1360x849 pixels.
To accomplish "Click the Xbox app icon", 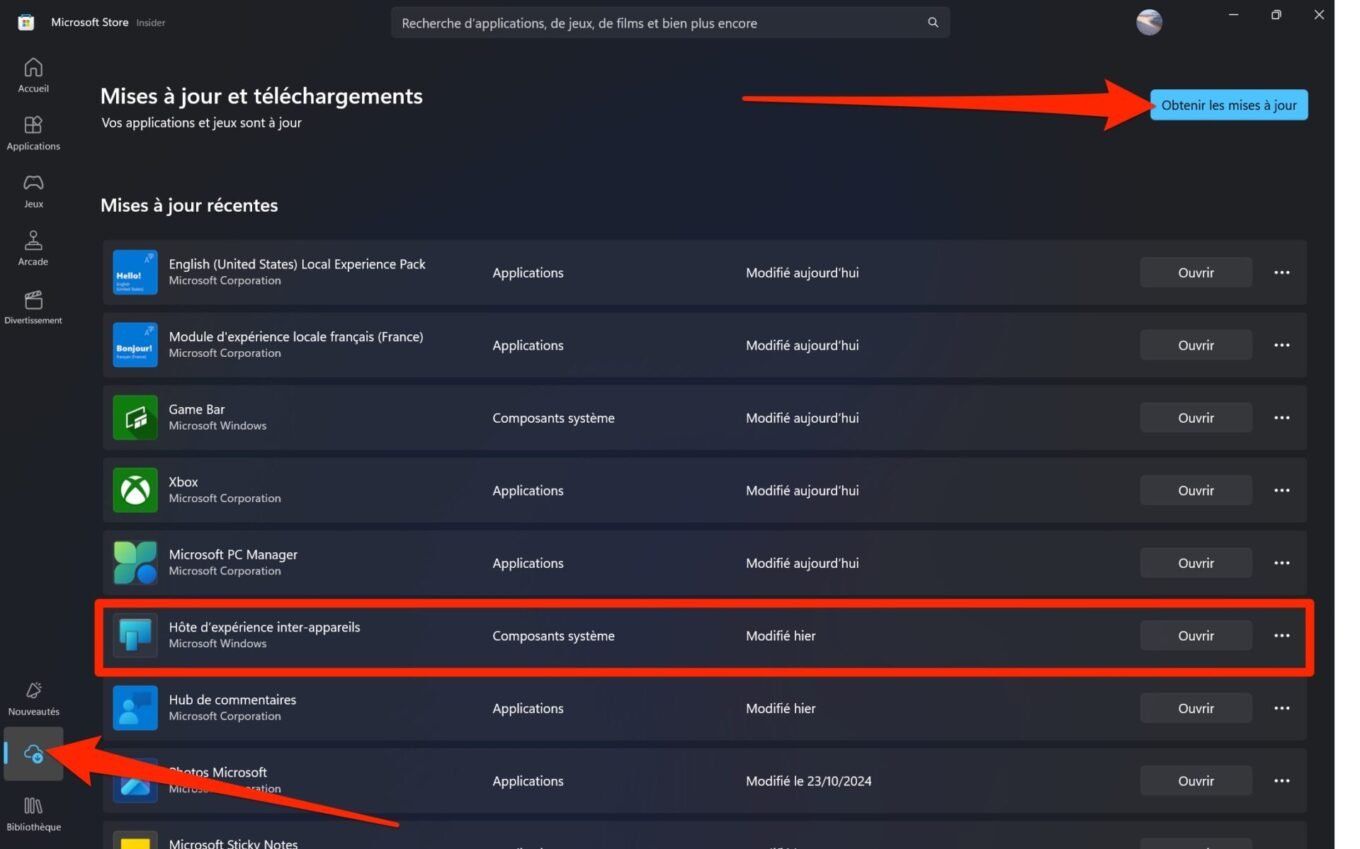I will (x=135, y=490).
